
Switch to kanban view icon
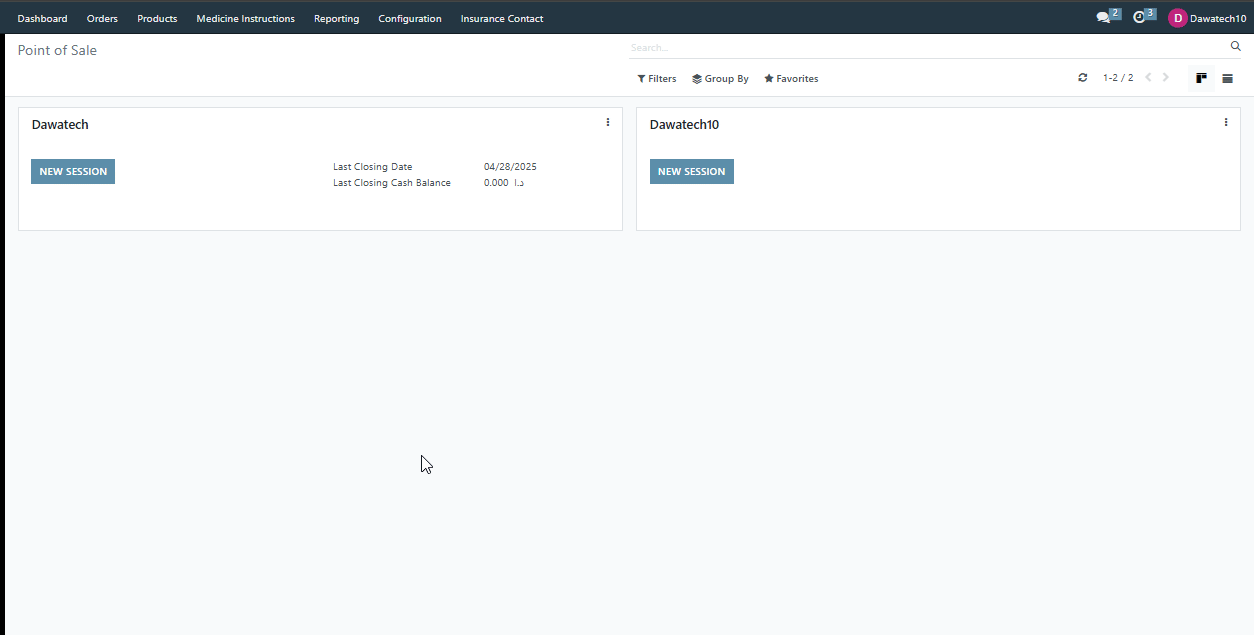(x=1201, y=78)
